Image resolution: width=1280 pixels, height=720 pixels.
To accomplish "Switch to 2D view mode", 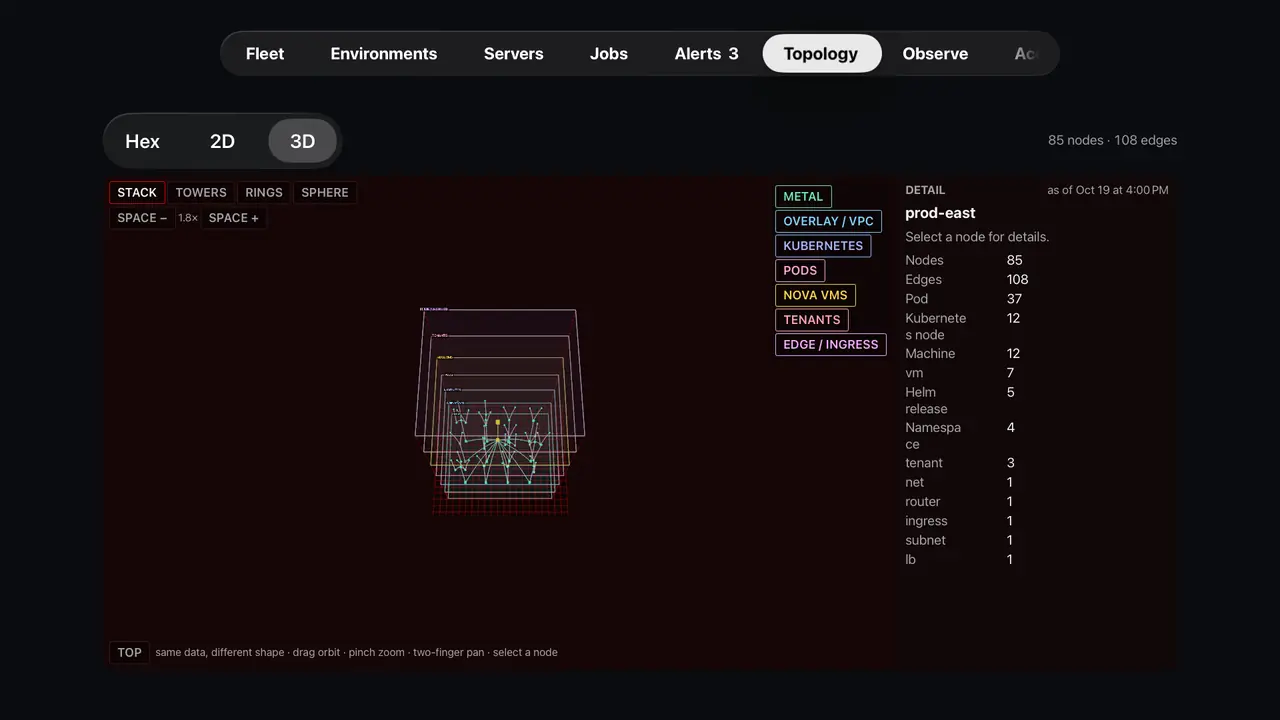I will (222, 141).
